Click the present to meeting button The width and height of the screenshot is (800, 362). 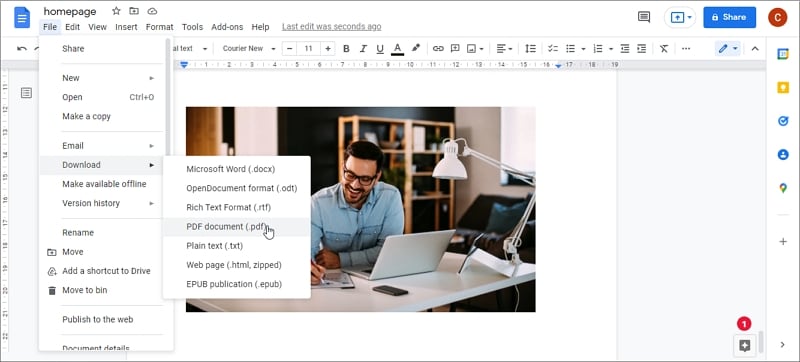[x=680, y=17]
